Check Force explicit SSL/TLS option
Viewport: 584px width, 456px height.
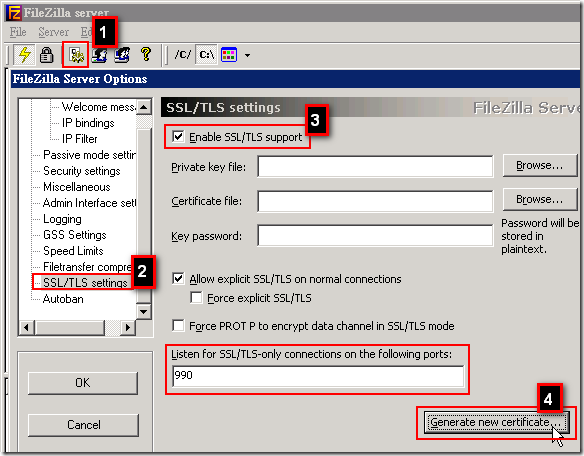point(196,298)
